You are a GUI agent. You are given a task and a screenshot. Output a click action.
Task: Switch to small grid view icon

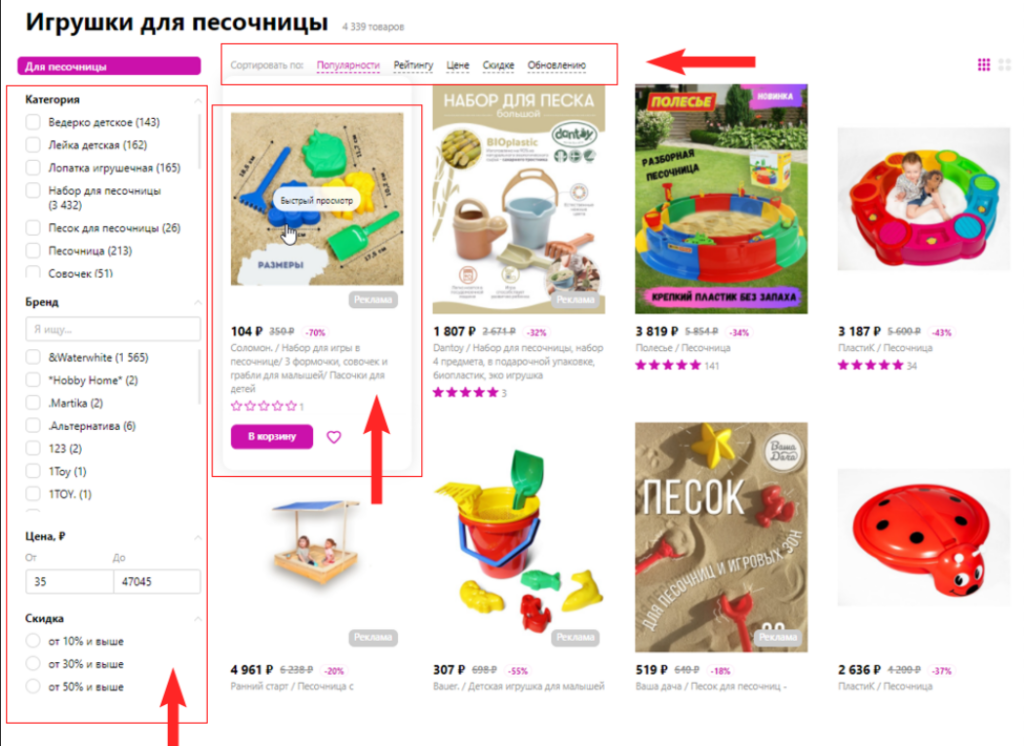(984, 65)
